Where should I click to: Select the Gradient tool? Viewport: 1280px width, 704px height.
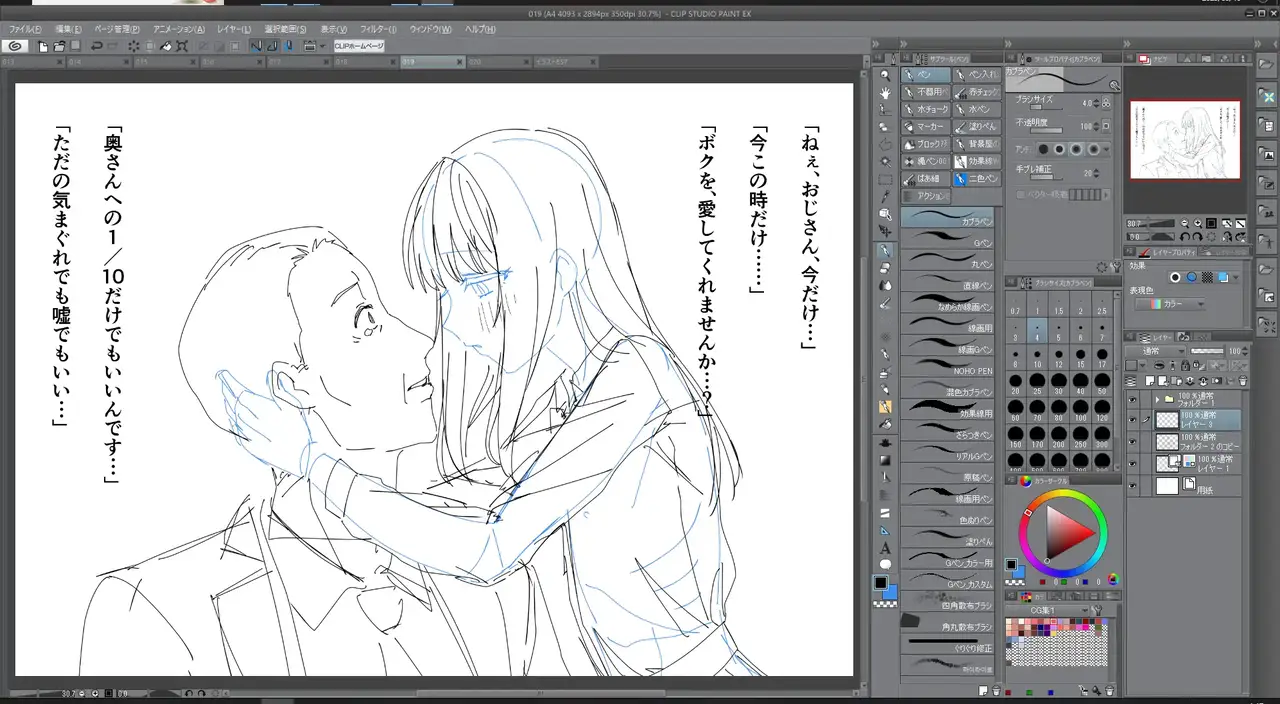coord(885,460)
